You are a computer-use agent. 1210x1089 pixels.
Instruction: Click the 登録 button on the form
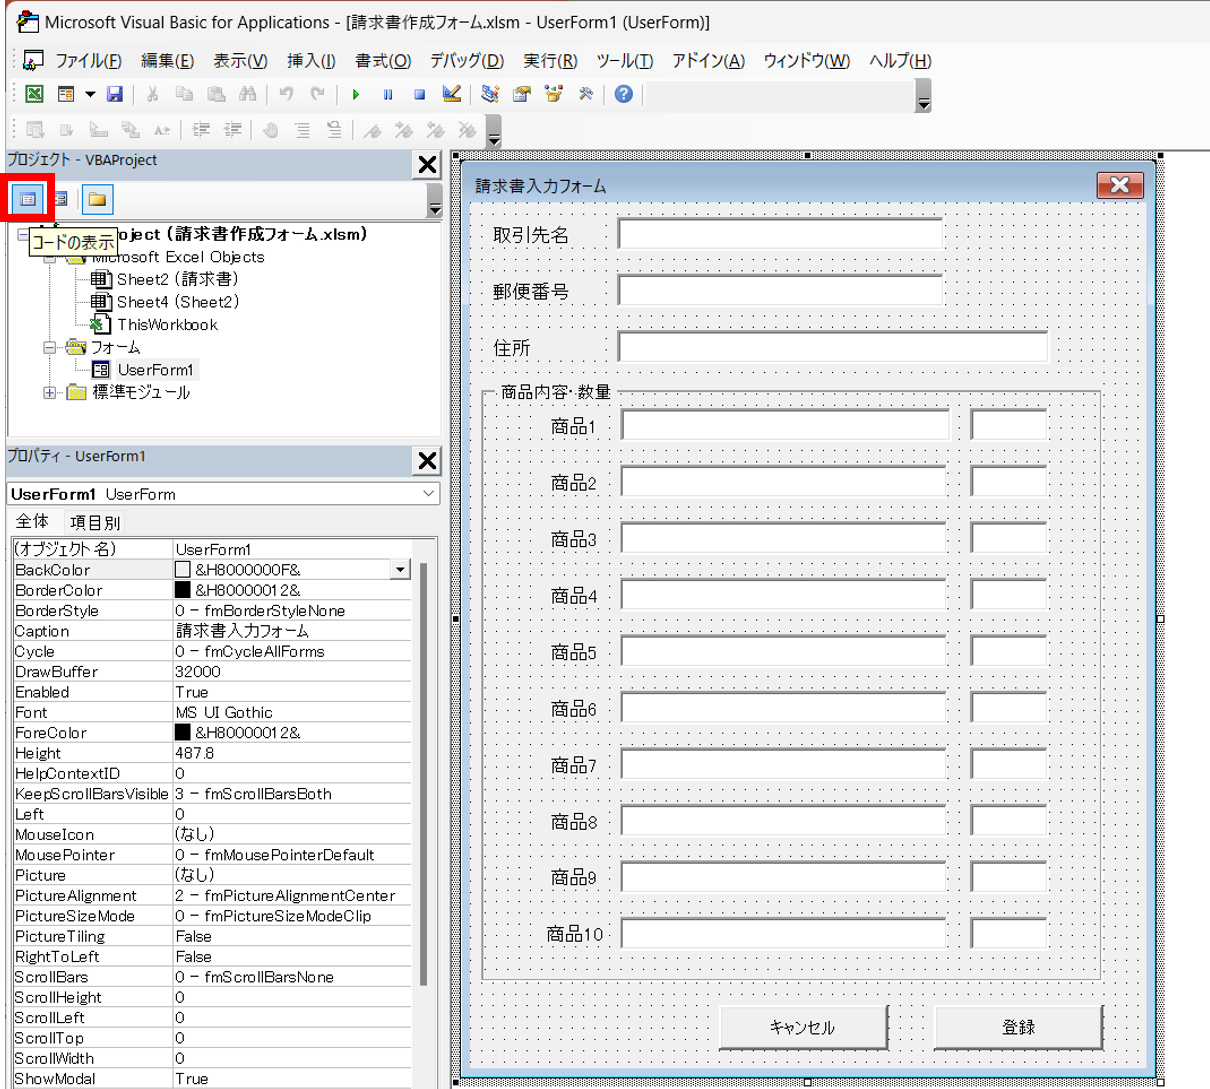[1018, 1027]
